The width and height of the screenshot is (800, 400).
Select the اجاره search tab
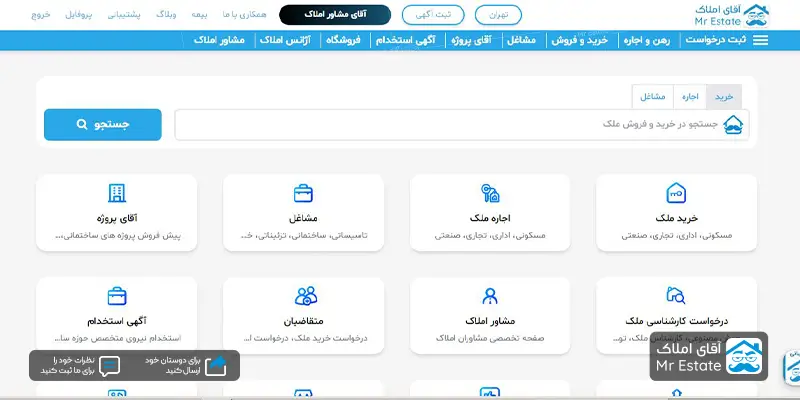tap(690, 97)
